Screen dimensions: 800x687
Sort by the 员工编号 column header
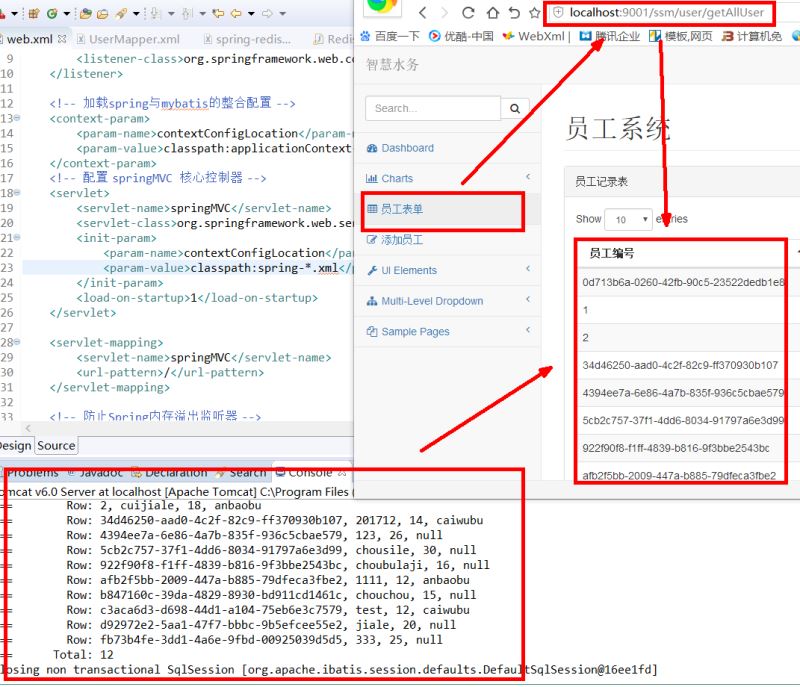click(x=680, y=253)
